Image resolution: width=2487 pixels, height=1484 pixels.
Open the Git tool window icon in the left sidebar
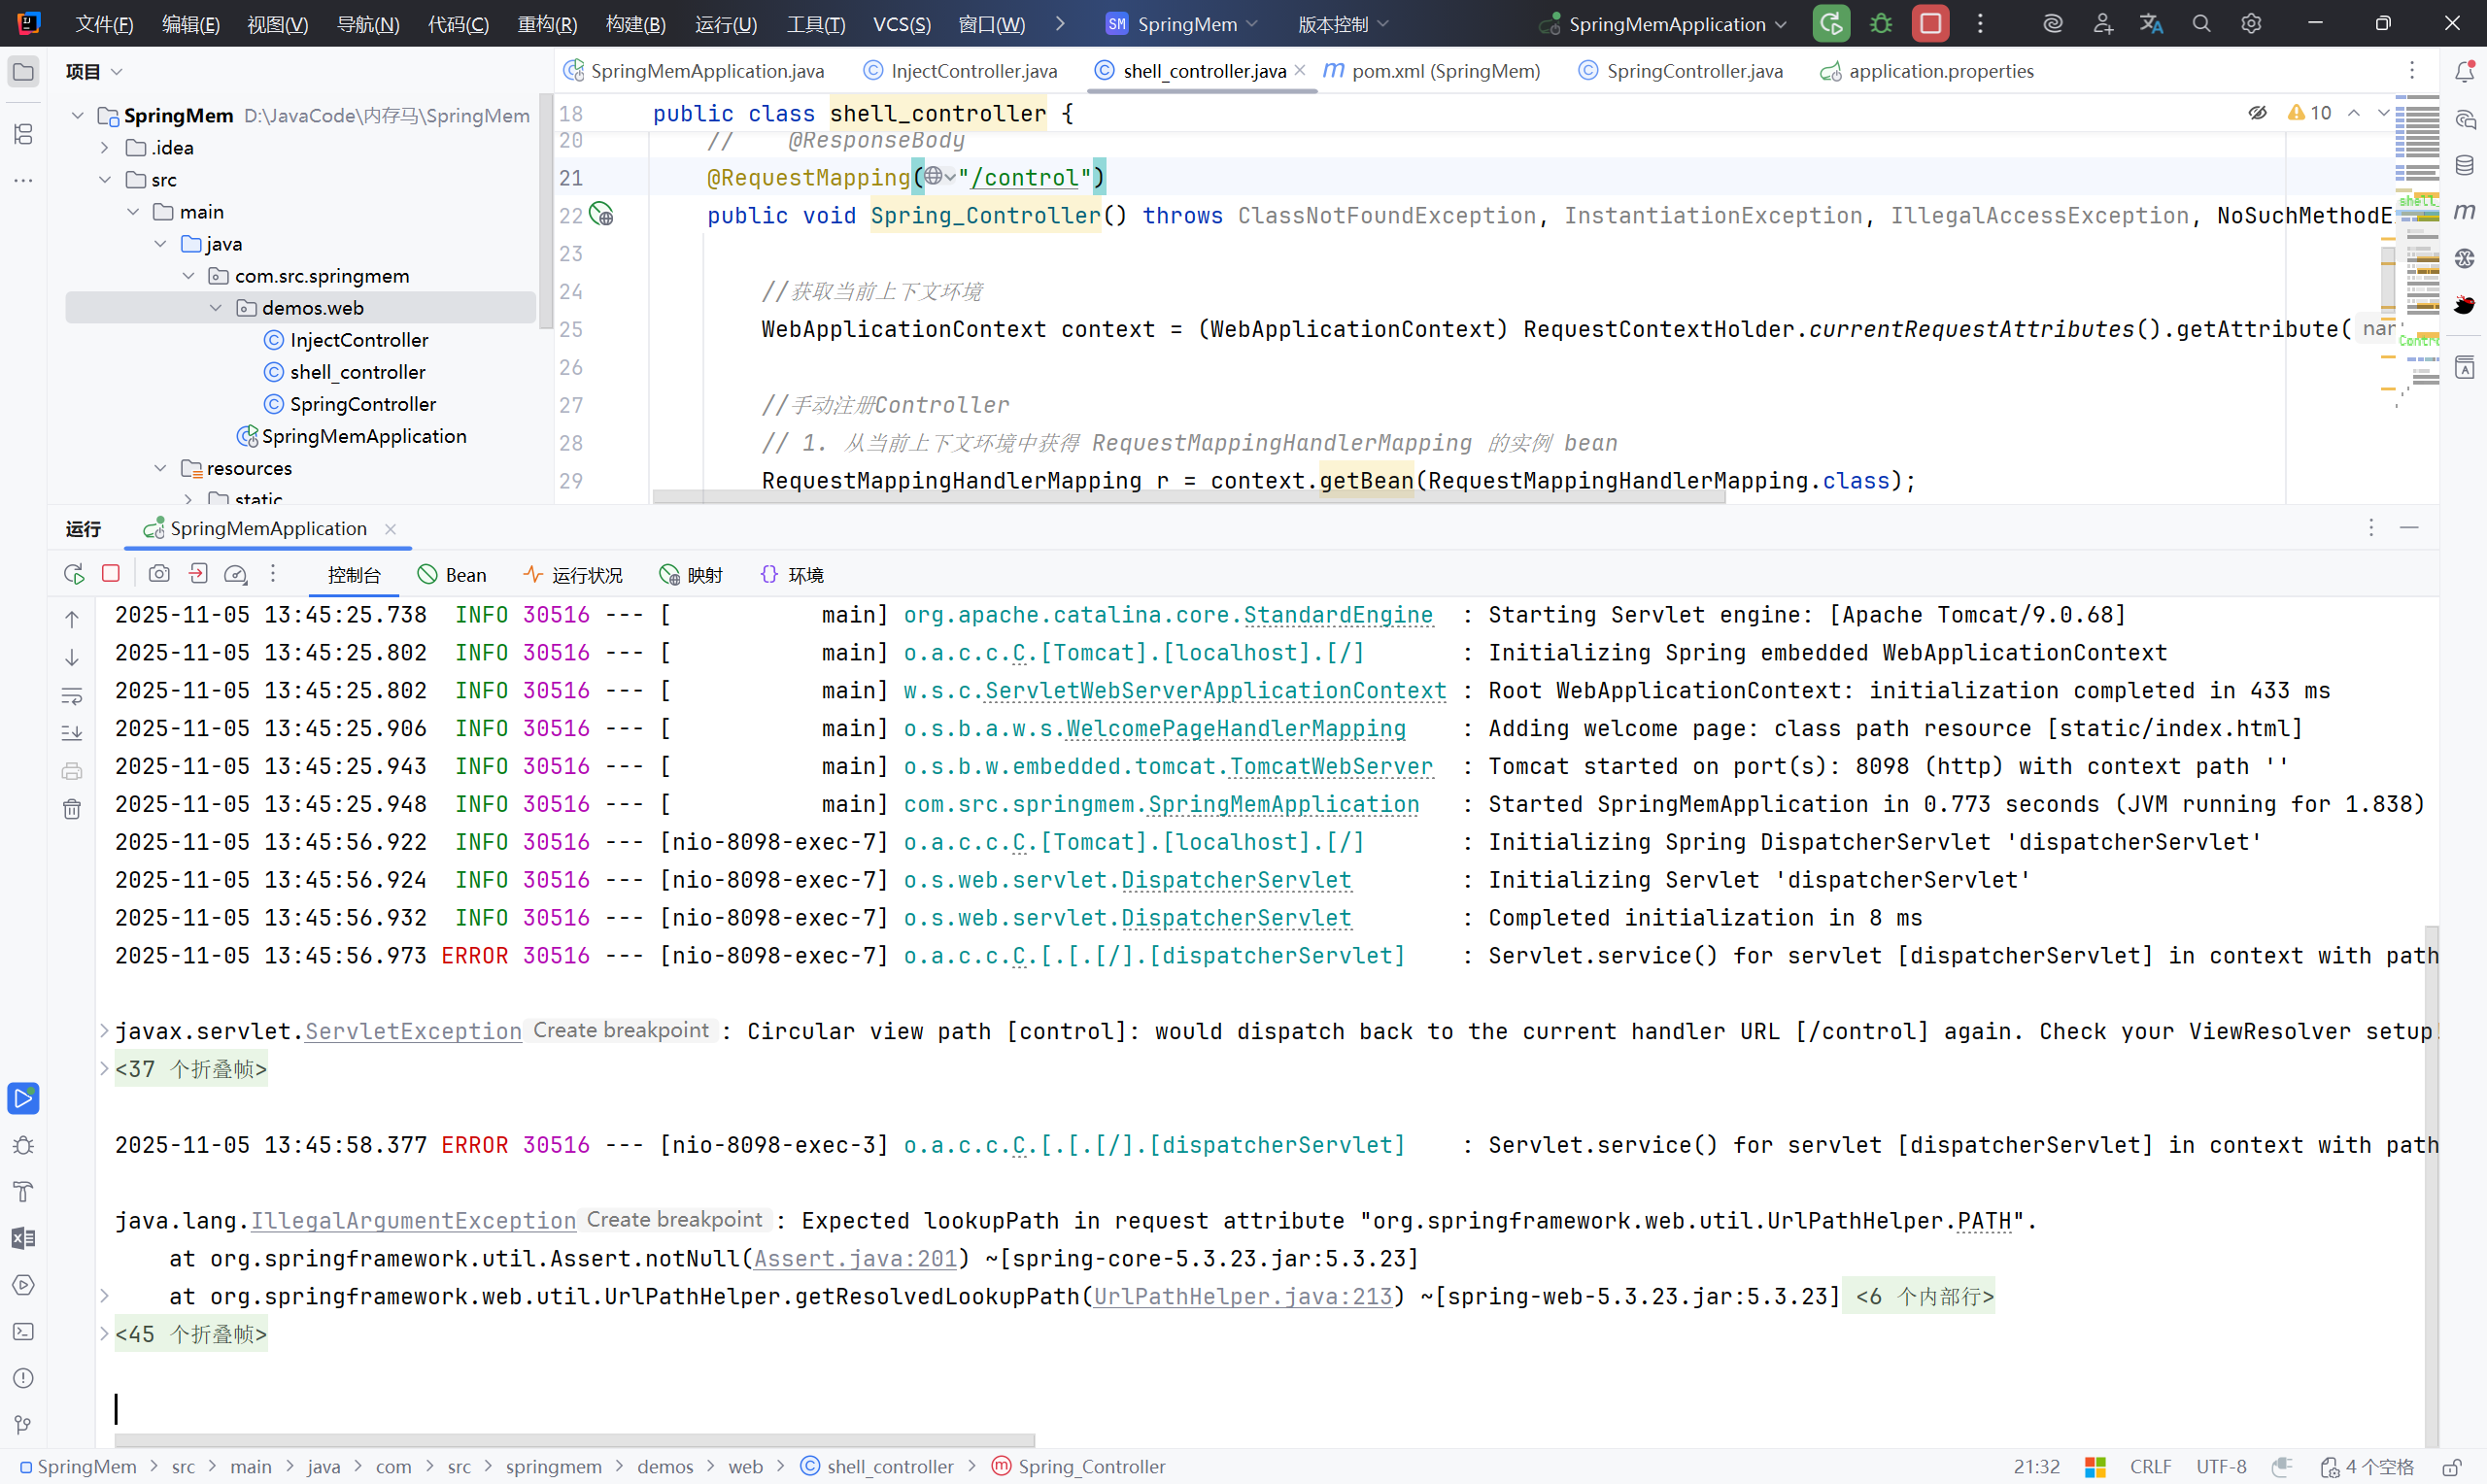click(23, 1425)
